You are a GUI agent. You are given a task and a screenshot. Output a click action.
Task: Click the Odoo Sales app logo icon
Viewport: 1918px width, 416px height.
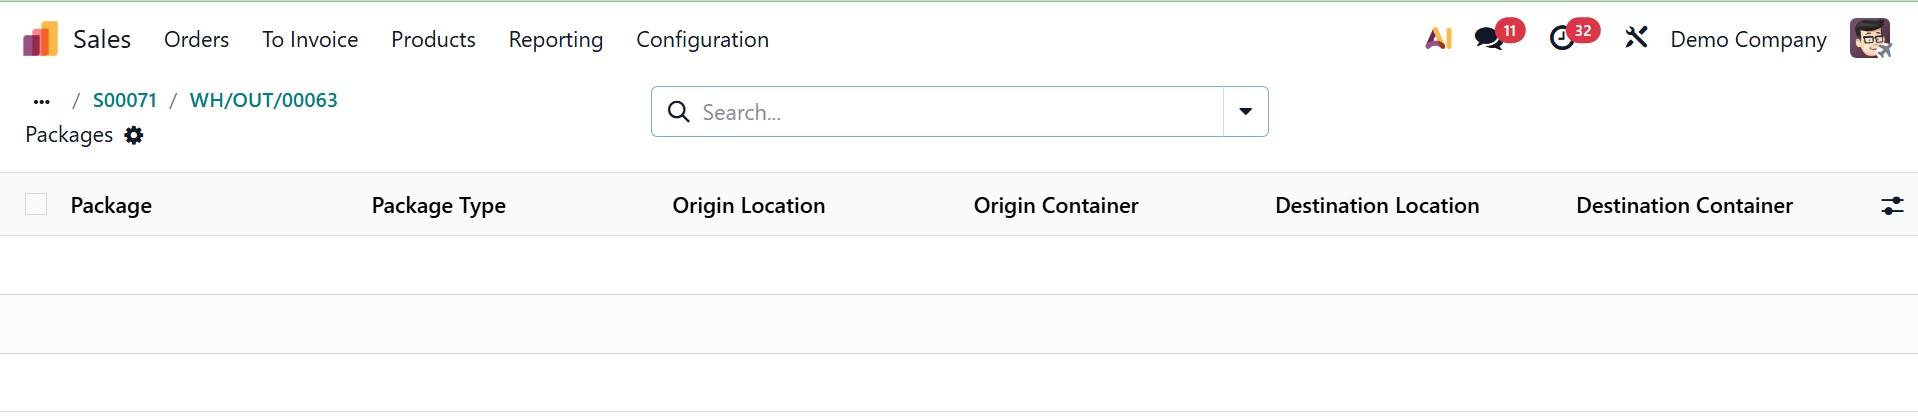(41, 39)
